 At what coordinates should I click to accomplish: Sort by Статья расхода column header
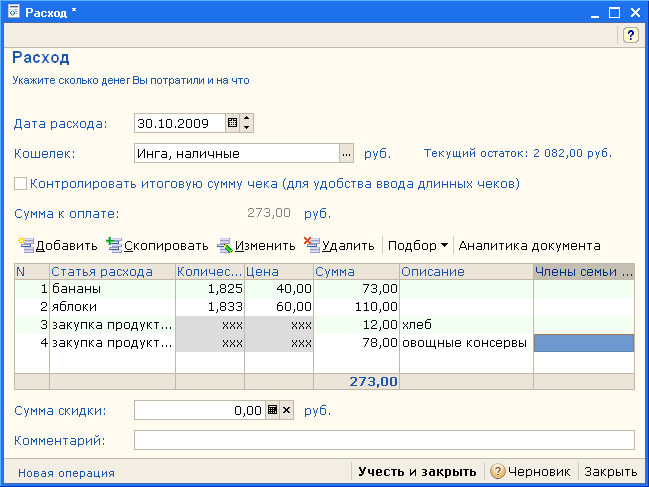point(112,271)
